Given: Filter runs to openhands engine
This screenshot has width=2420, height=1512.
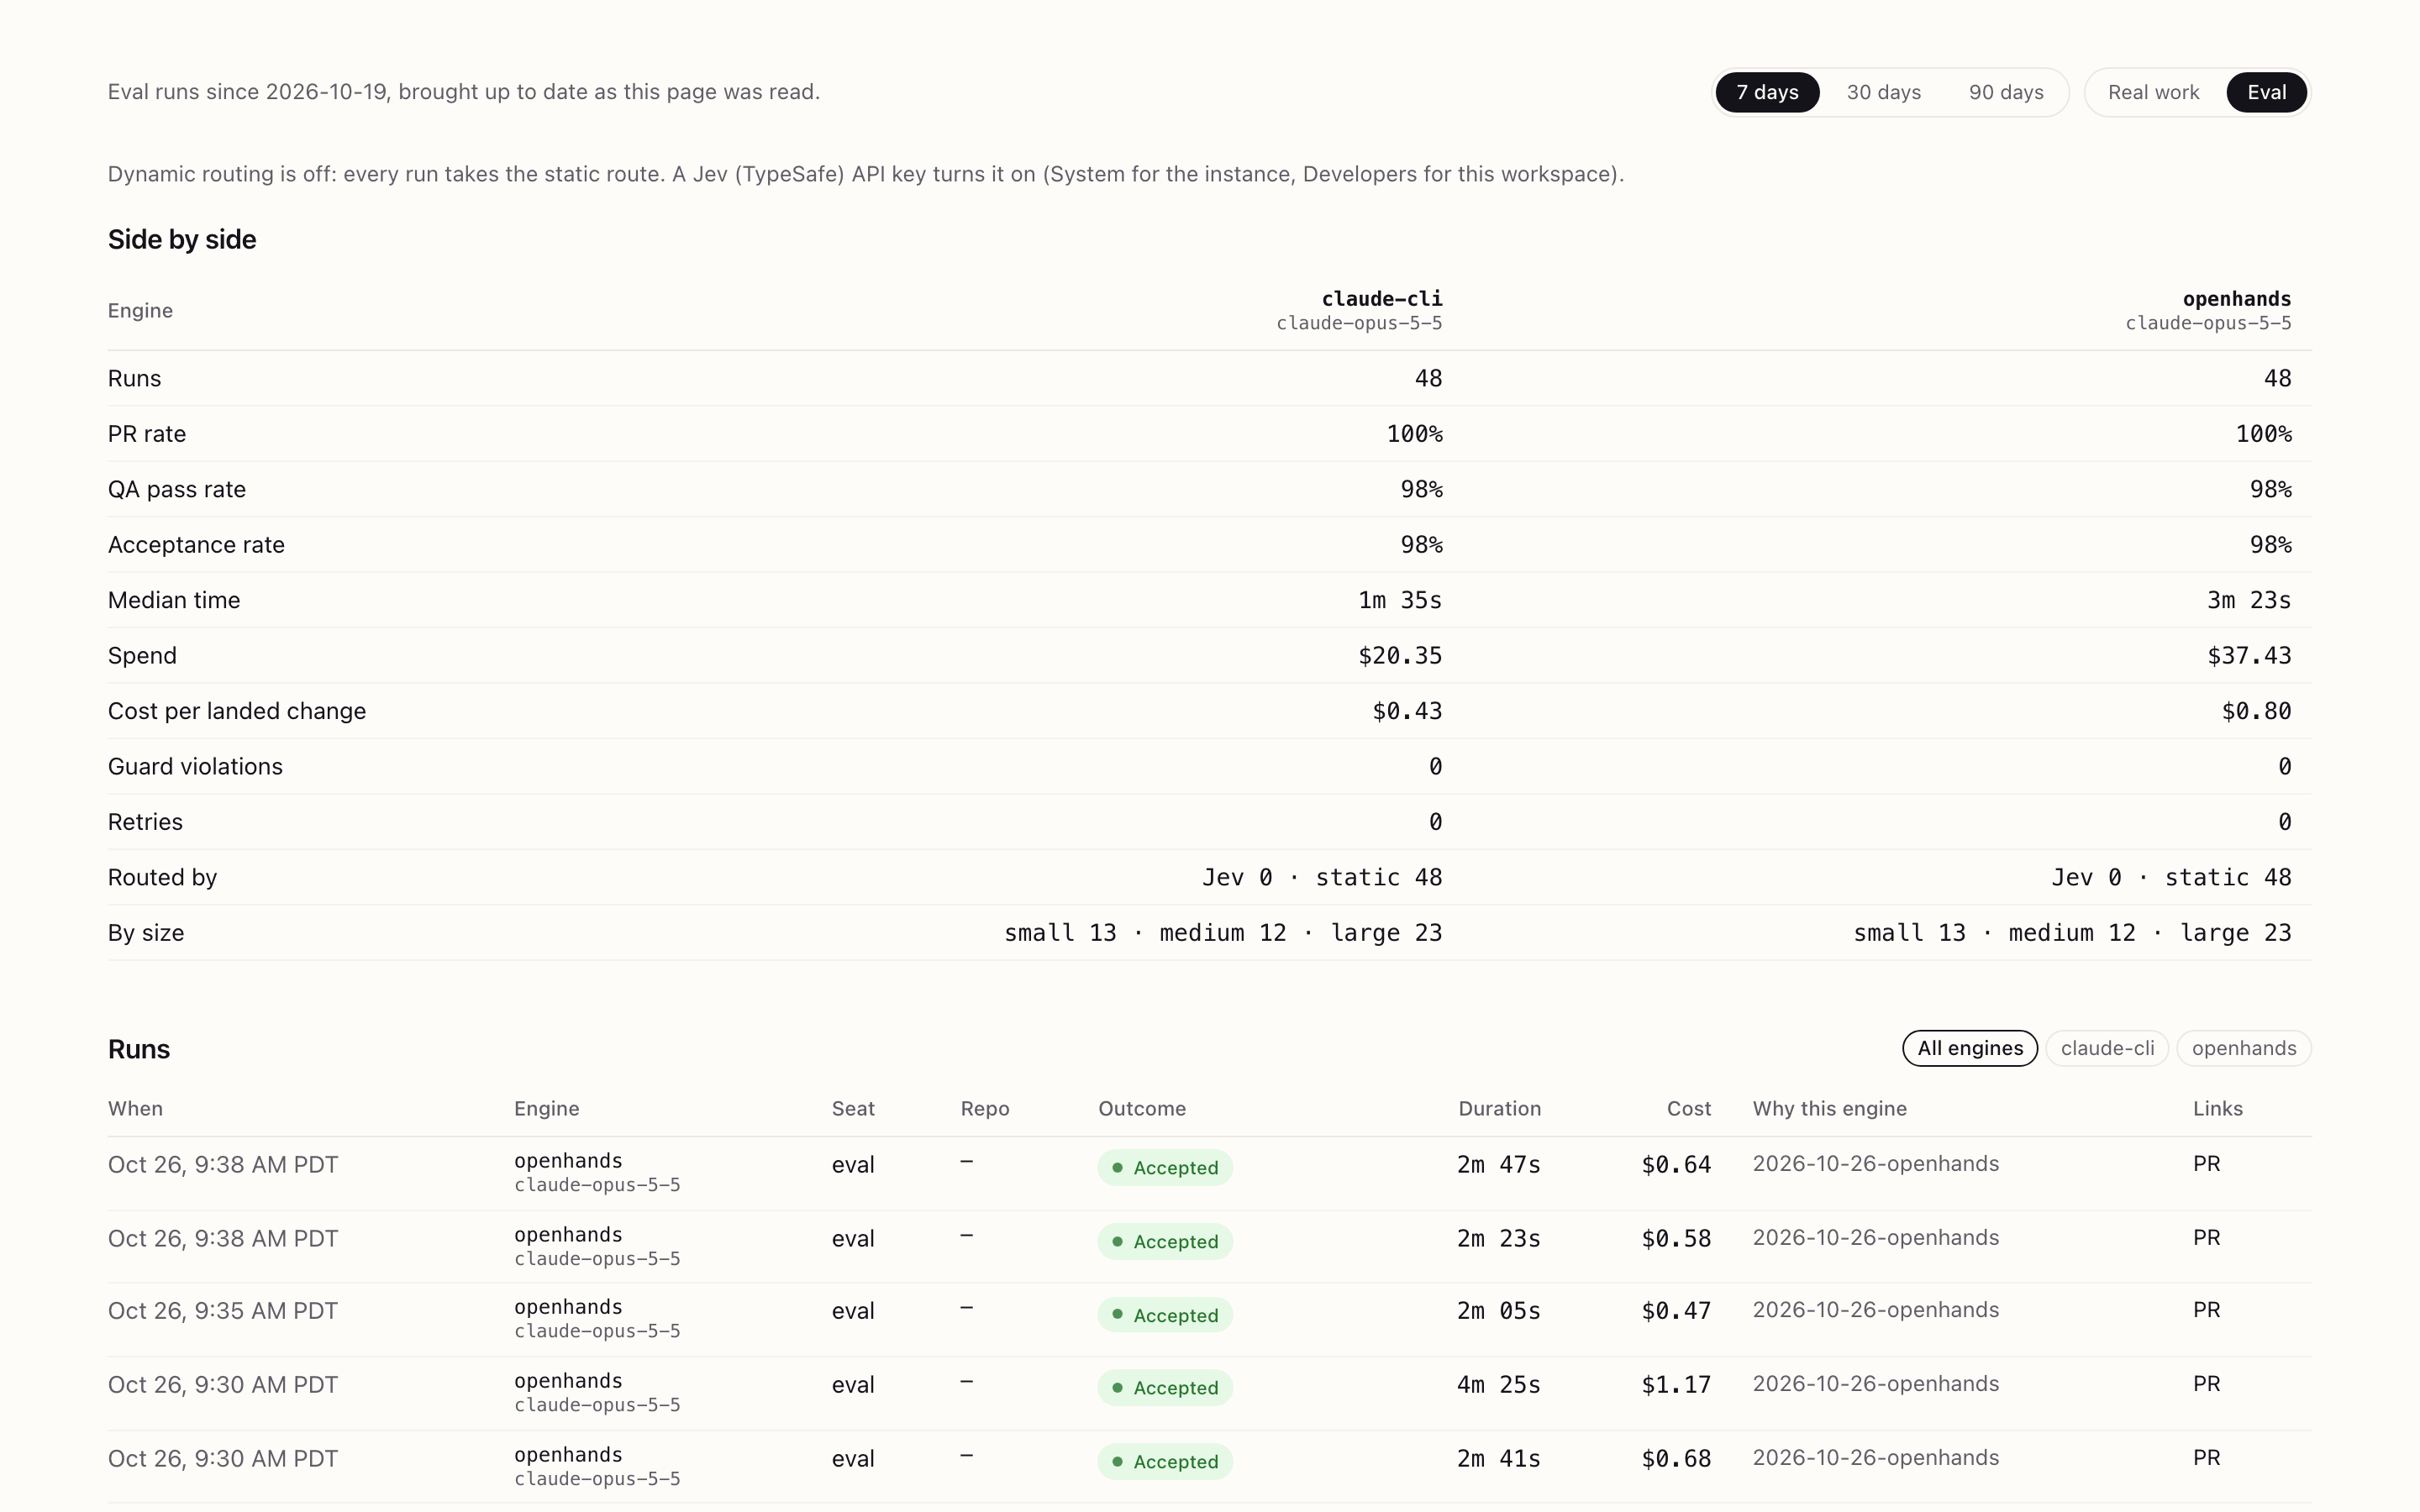Looking at the screenshot, I should (x=2243, y=1048).
